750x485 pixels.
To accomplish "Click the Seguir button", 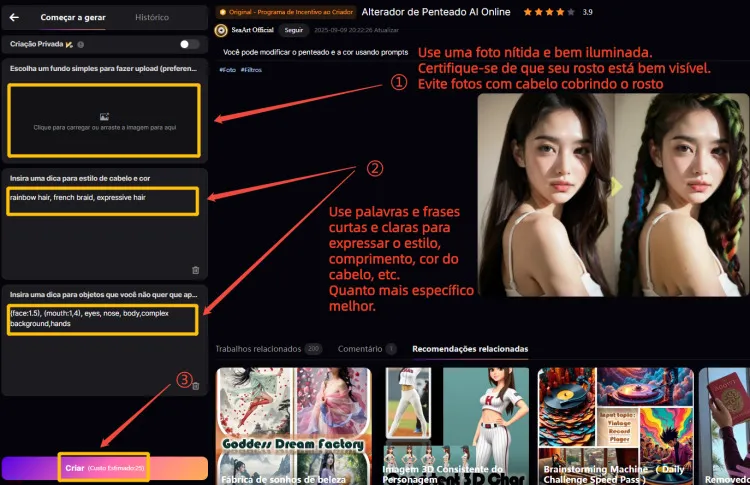I will pyautogui.click(x=293, y=30).
